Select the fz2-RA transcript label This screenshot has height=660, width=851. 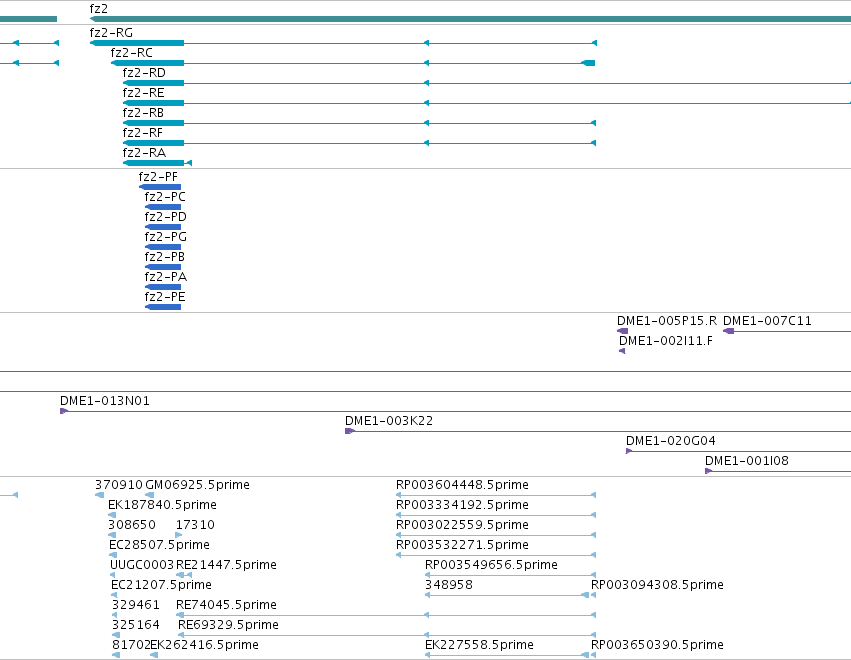144,153
